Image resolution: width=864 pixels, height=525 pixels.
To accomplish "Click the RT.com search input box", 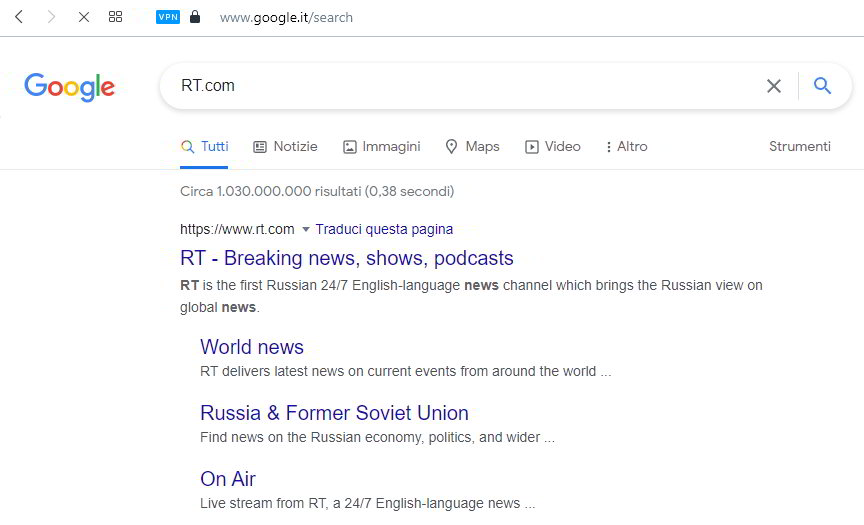I will pos(463,85).
